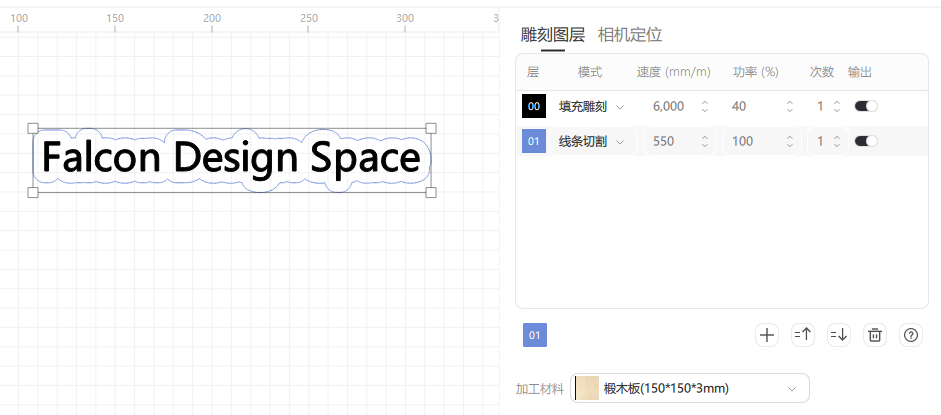Image resolution: width=941 pixels, height=415 pixels.
Task: Select the blue 01 layer icon in table
Action: (534, 141)
